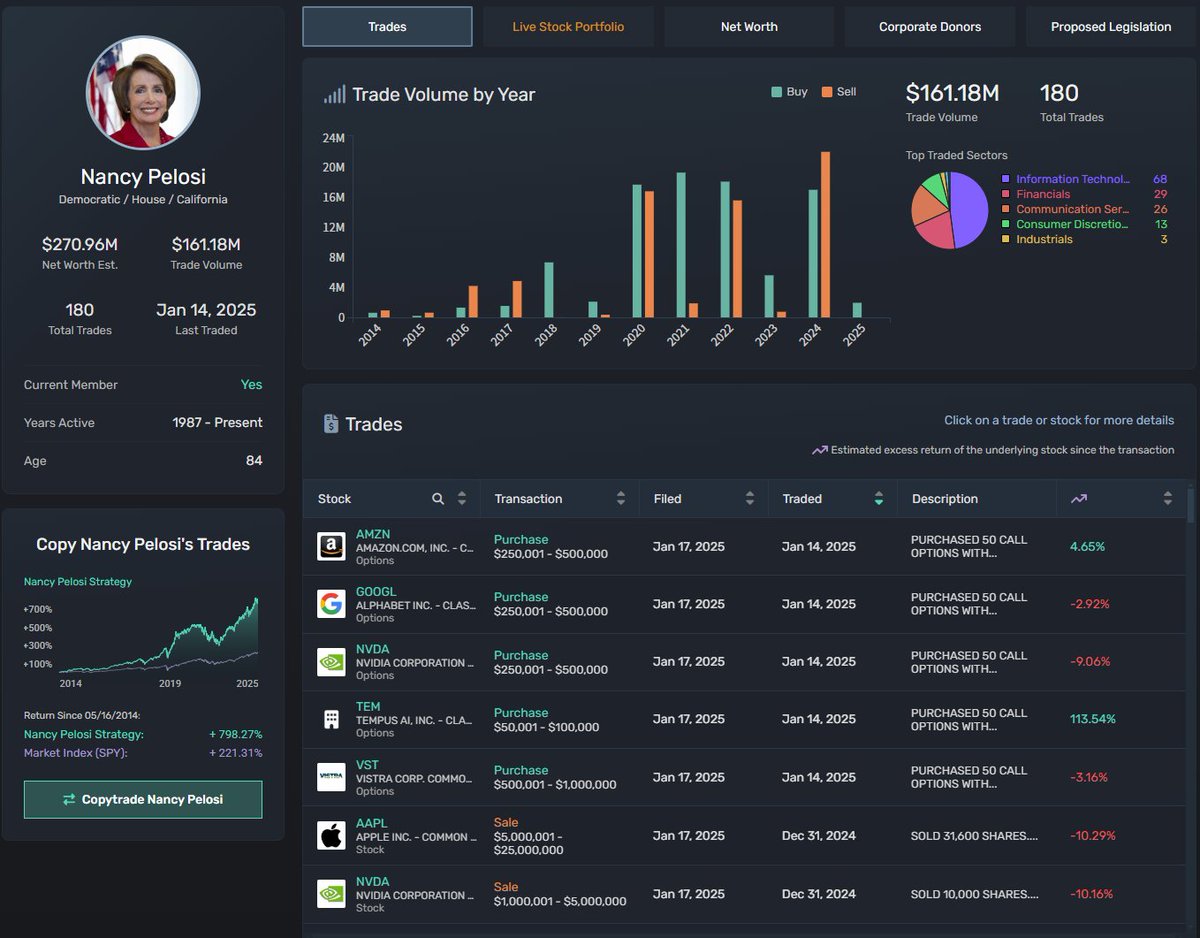Click the SOLD 31,600 SHARES description
The image size is (1200, 938).
[974, 836]
